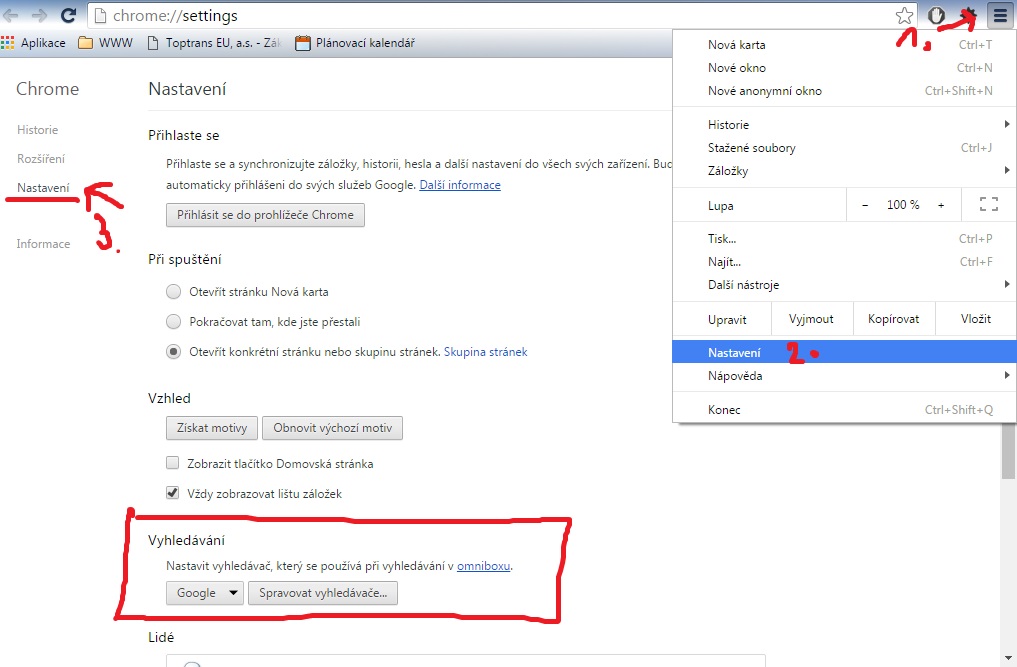Click the bookmark star icon
This screenshot has height=667, width=1017.
click(904, 15)
